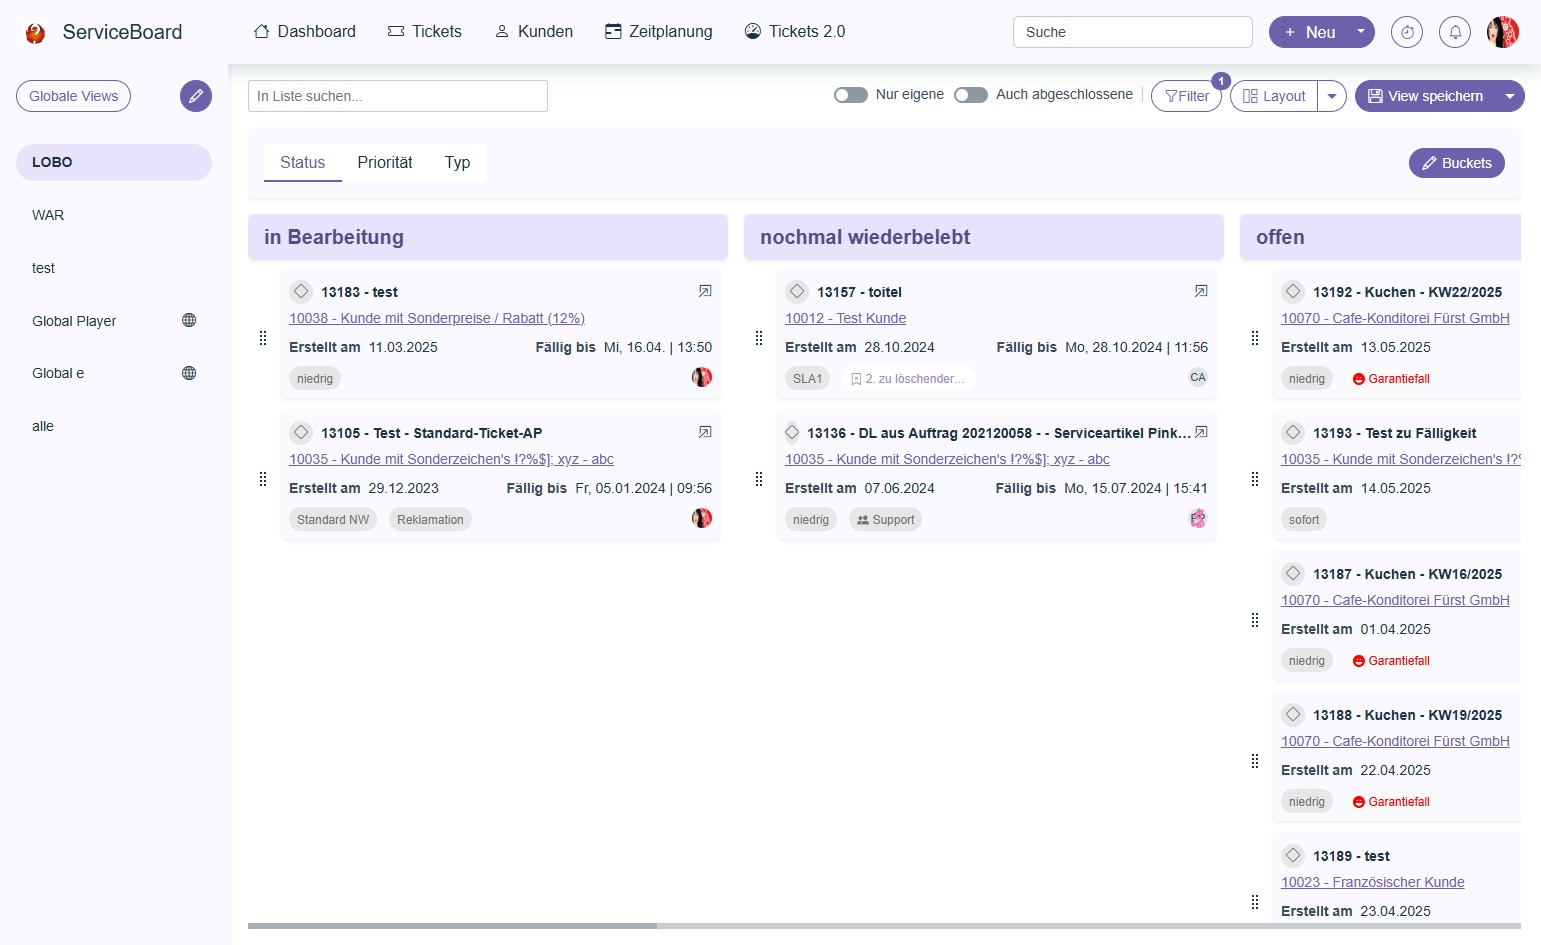1541x945 pixels.
Task: Expand View speichern dropdown arrow
Action: 1509,96
